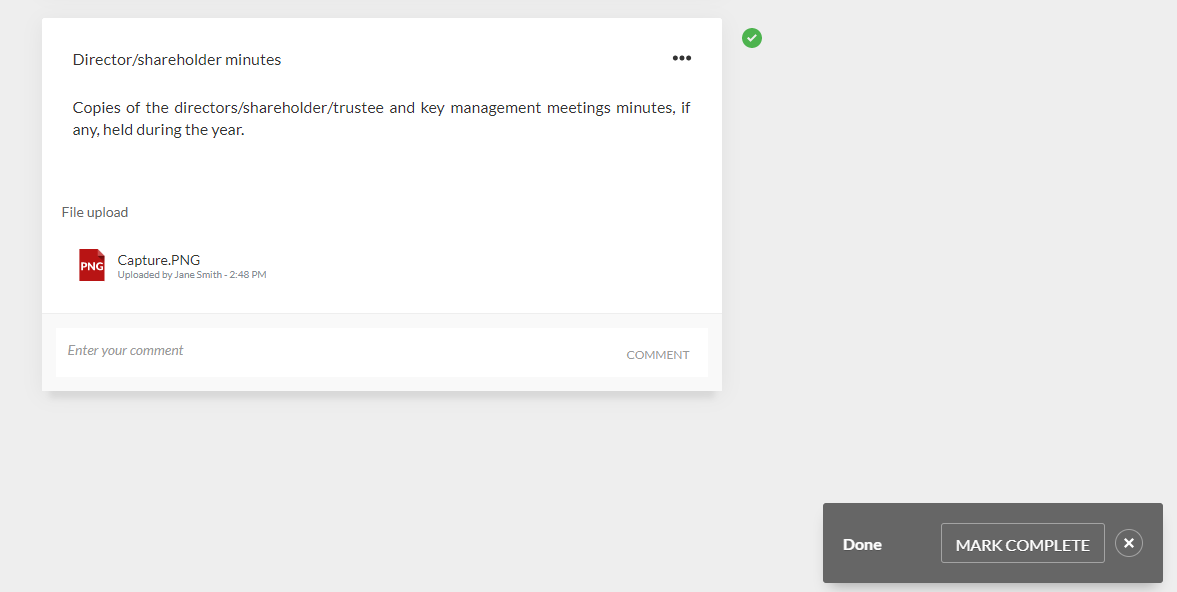Click the word 'trustee' in the description
This screenshot has height=592, width=1177.
click(357, 108)
